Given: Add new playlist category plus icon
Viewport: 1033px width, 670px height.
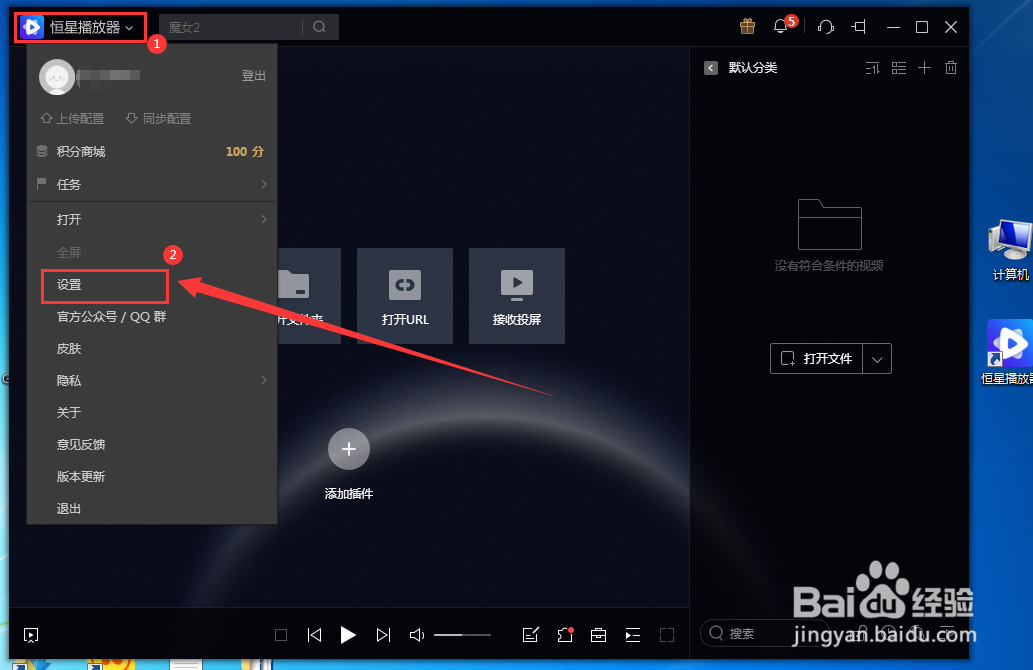Looking at the screenshot, I should pos(924,67).
